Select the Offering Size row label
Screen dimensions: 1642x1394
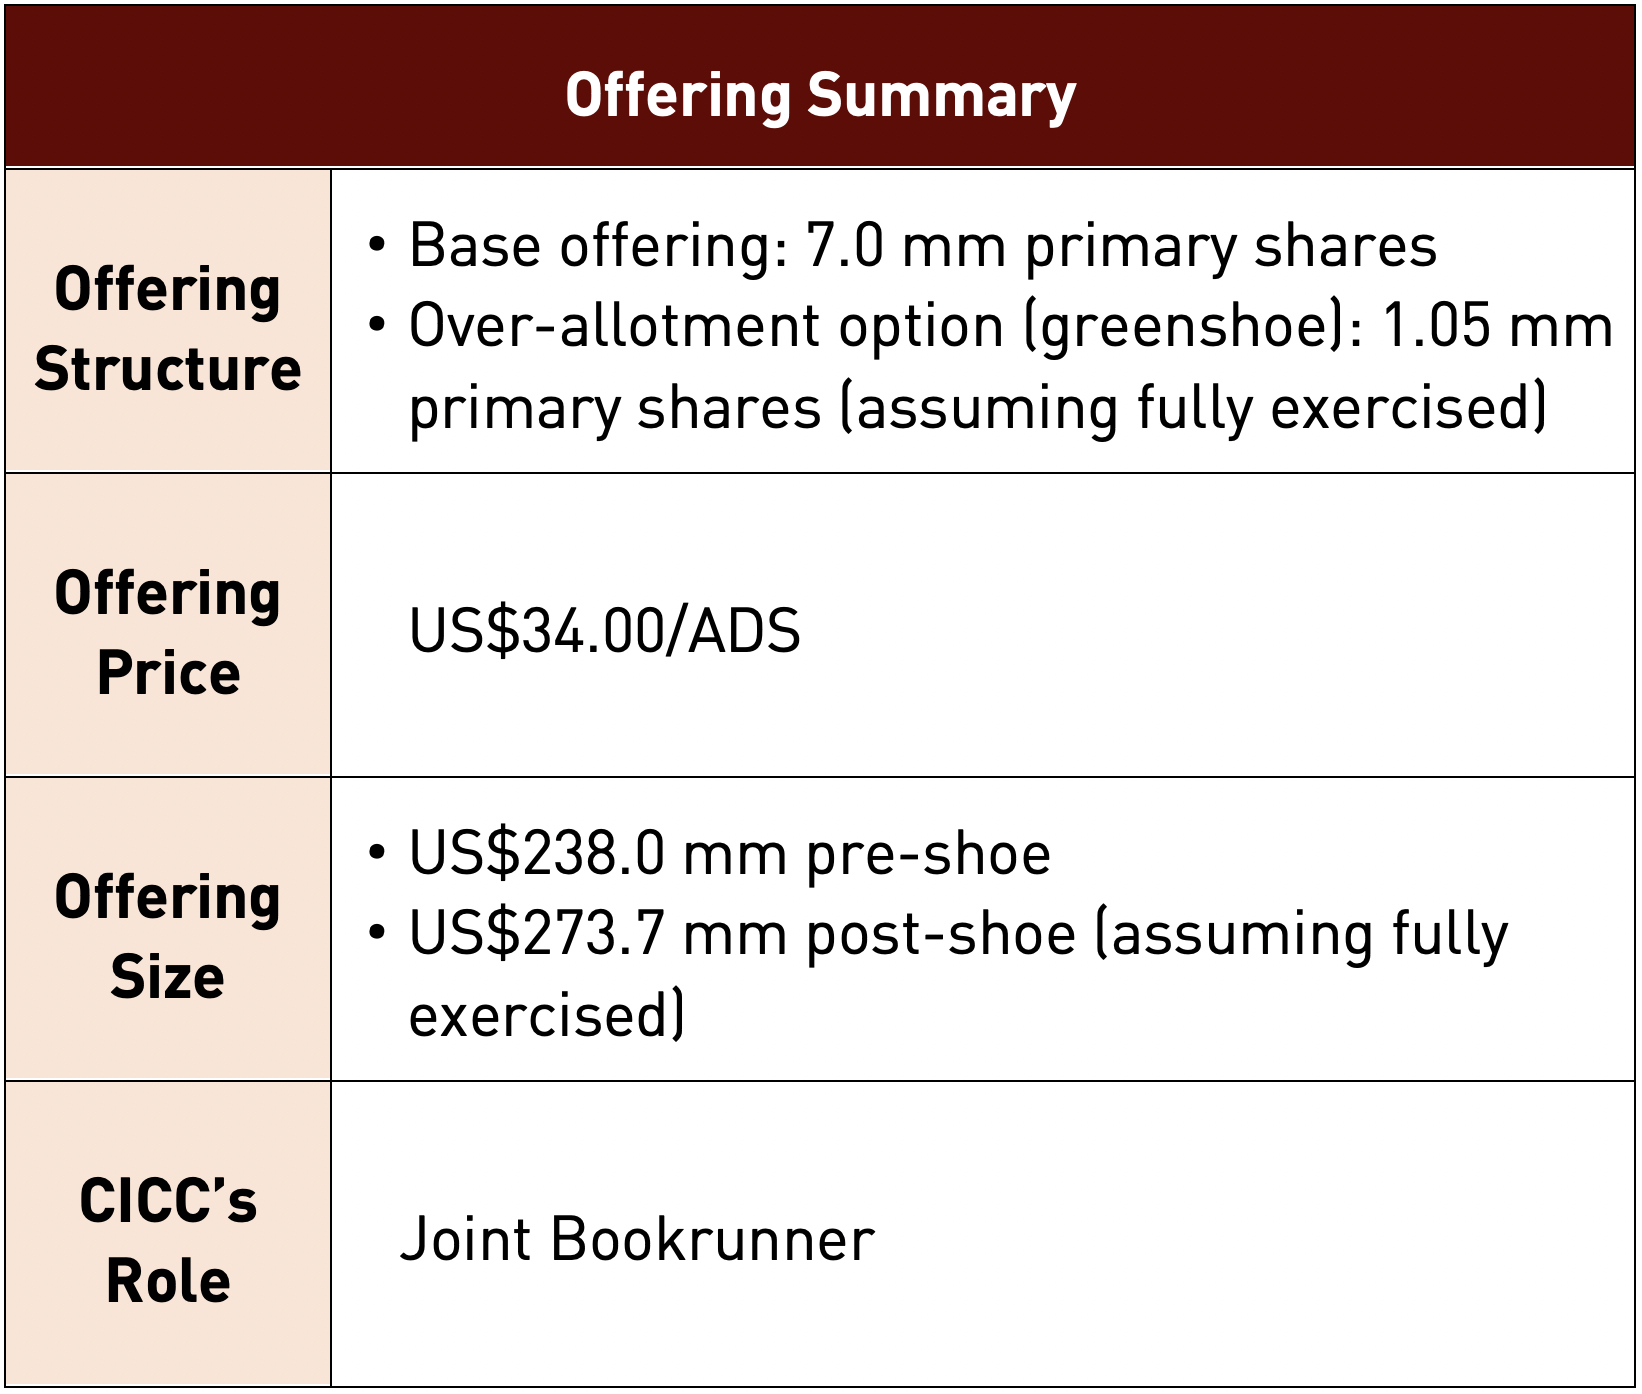click(168, 936)
